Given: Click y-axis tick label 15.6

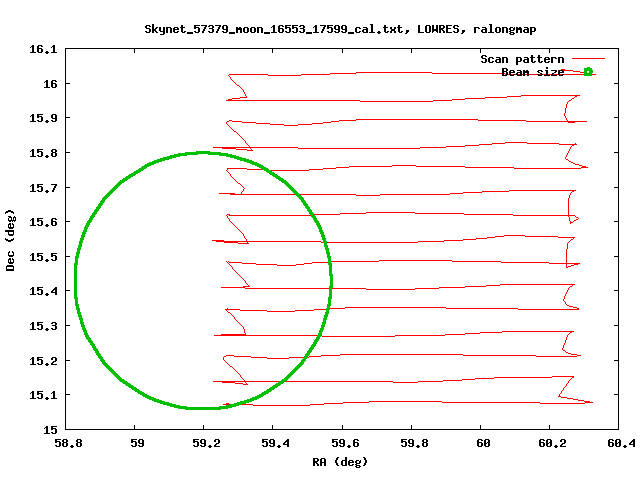Looking at the screenshot, I should coord(43,222).
